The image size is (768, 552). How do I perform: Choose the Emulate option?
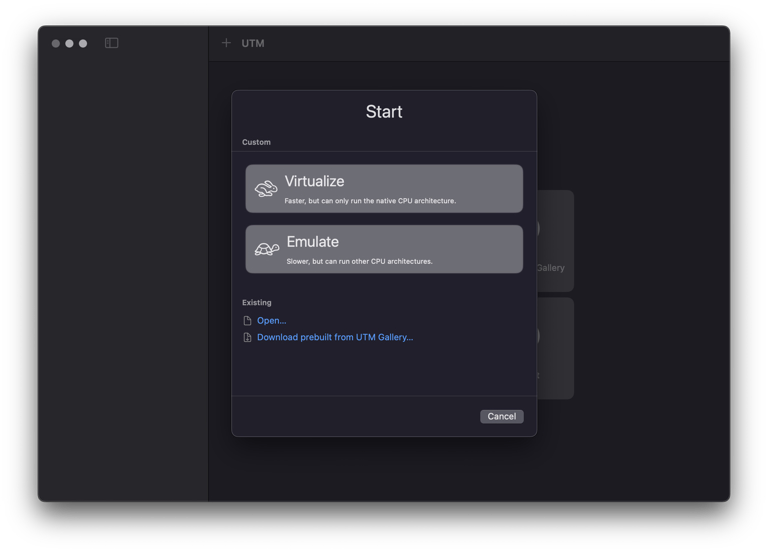tap(384, 249)
